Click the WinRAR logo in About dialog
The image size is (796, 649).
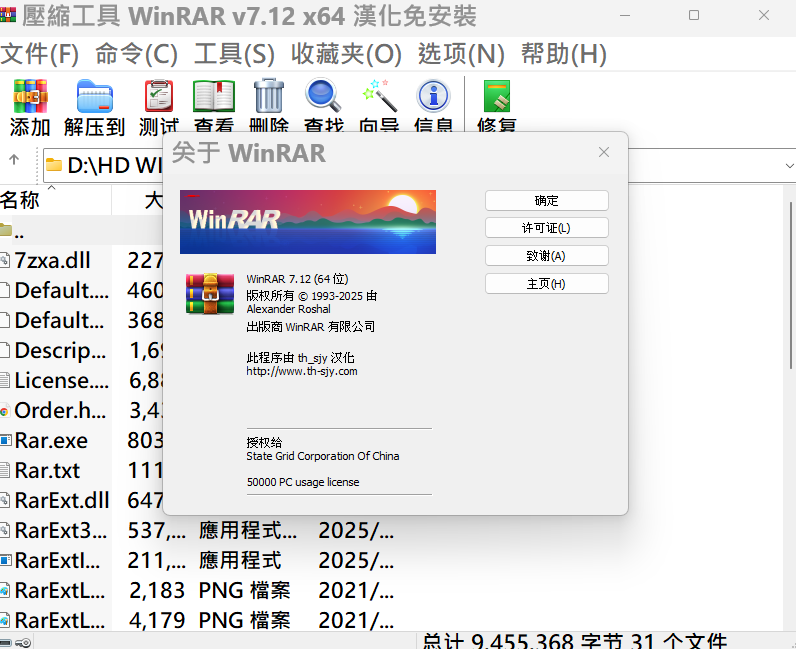(x=210, y=294)
